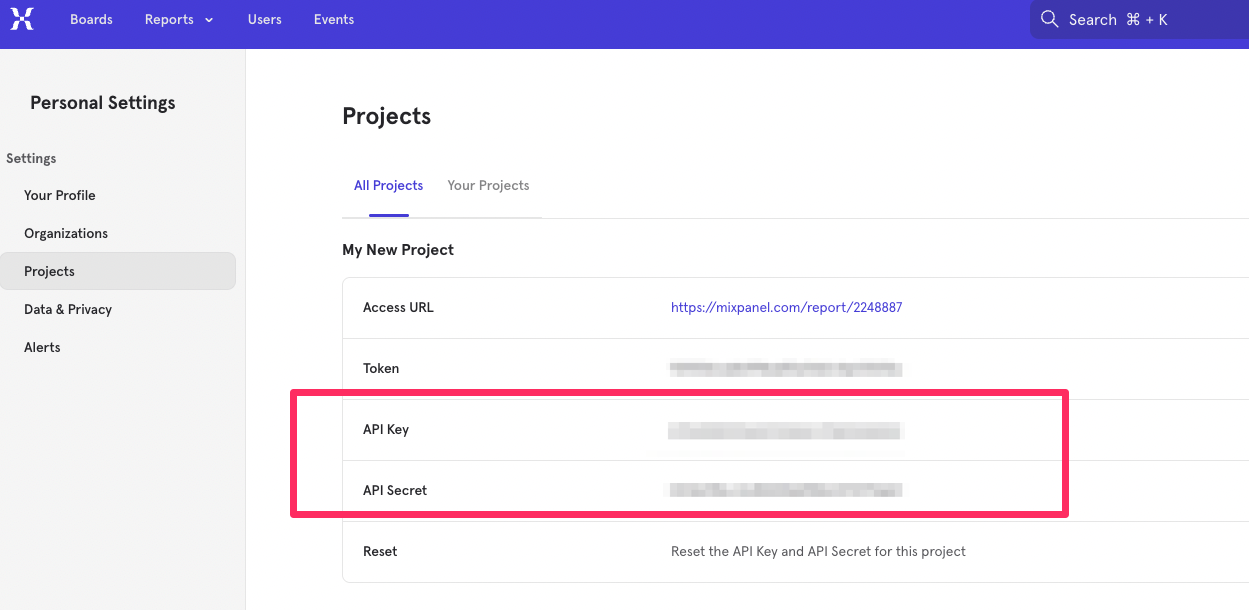Image resolution: width=1249 pixels, height=610 pixels.
Task: Click the search magnifier icon
Action: click(x=1049, y=19)
